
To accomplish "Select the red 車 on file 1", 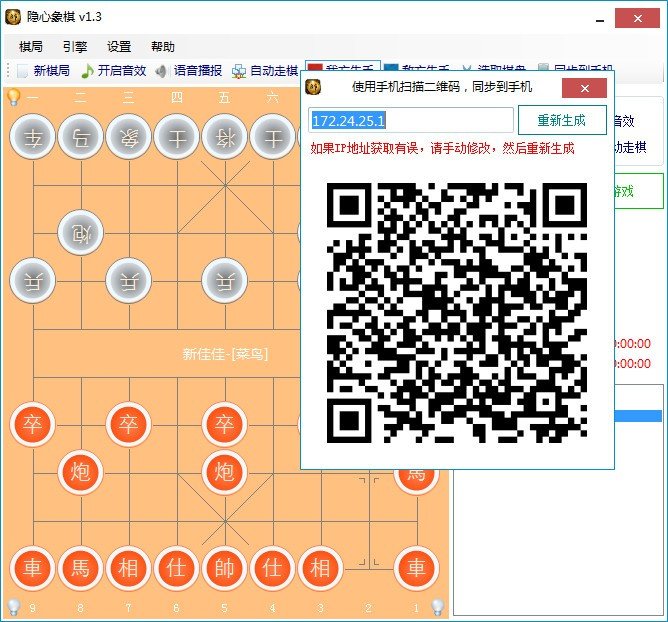I will [x=416, y=568].
